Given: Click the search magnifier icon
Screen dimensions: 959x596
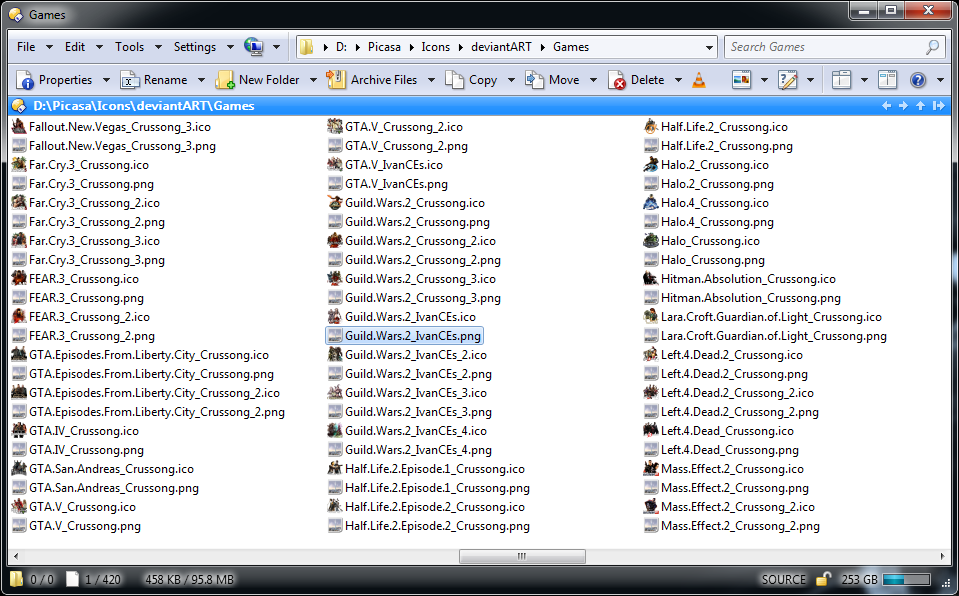Looking at the screenshot, I should click(x=933, y=47).
